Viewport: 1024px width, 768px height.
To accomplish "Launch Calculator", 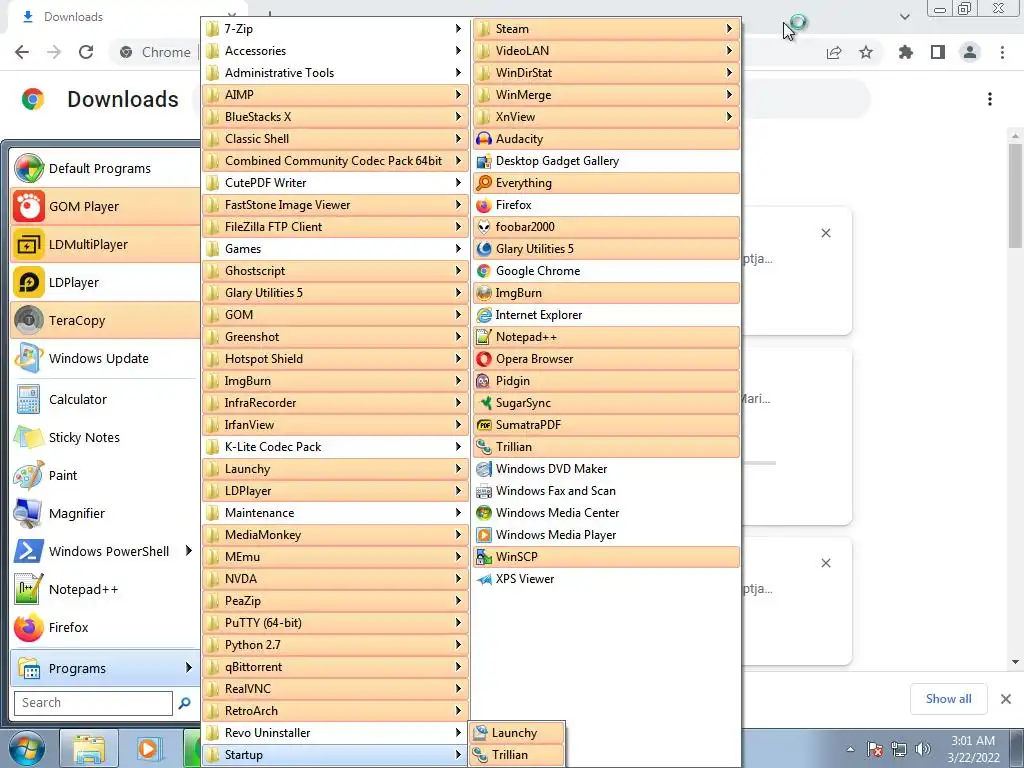I will [x=106, y=399].
